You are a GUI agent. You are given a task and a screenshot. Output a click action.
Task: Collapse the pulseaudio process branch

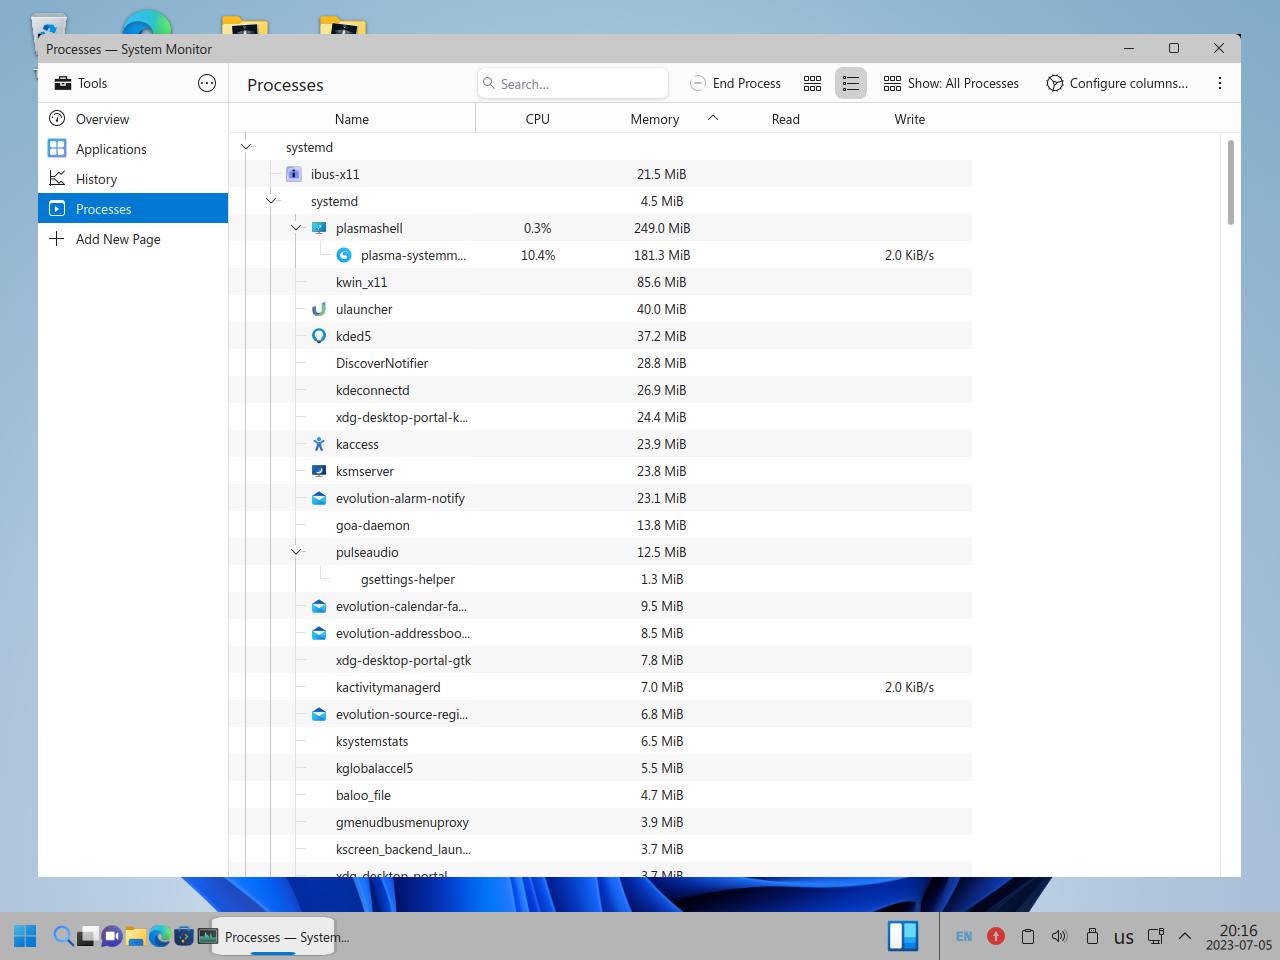coord(296,552)
